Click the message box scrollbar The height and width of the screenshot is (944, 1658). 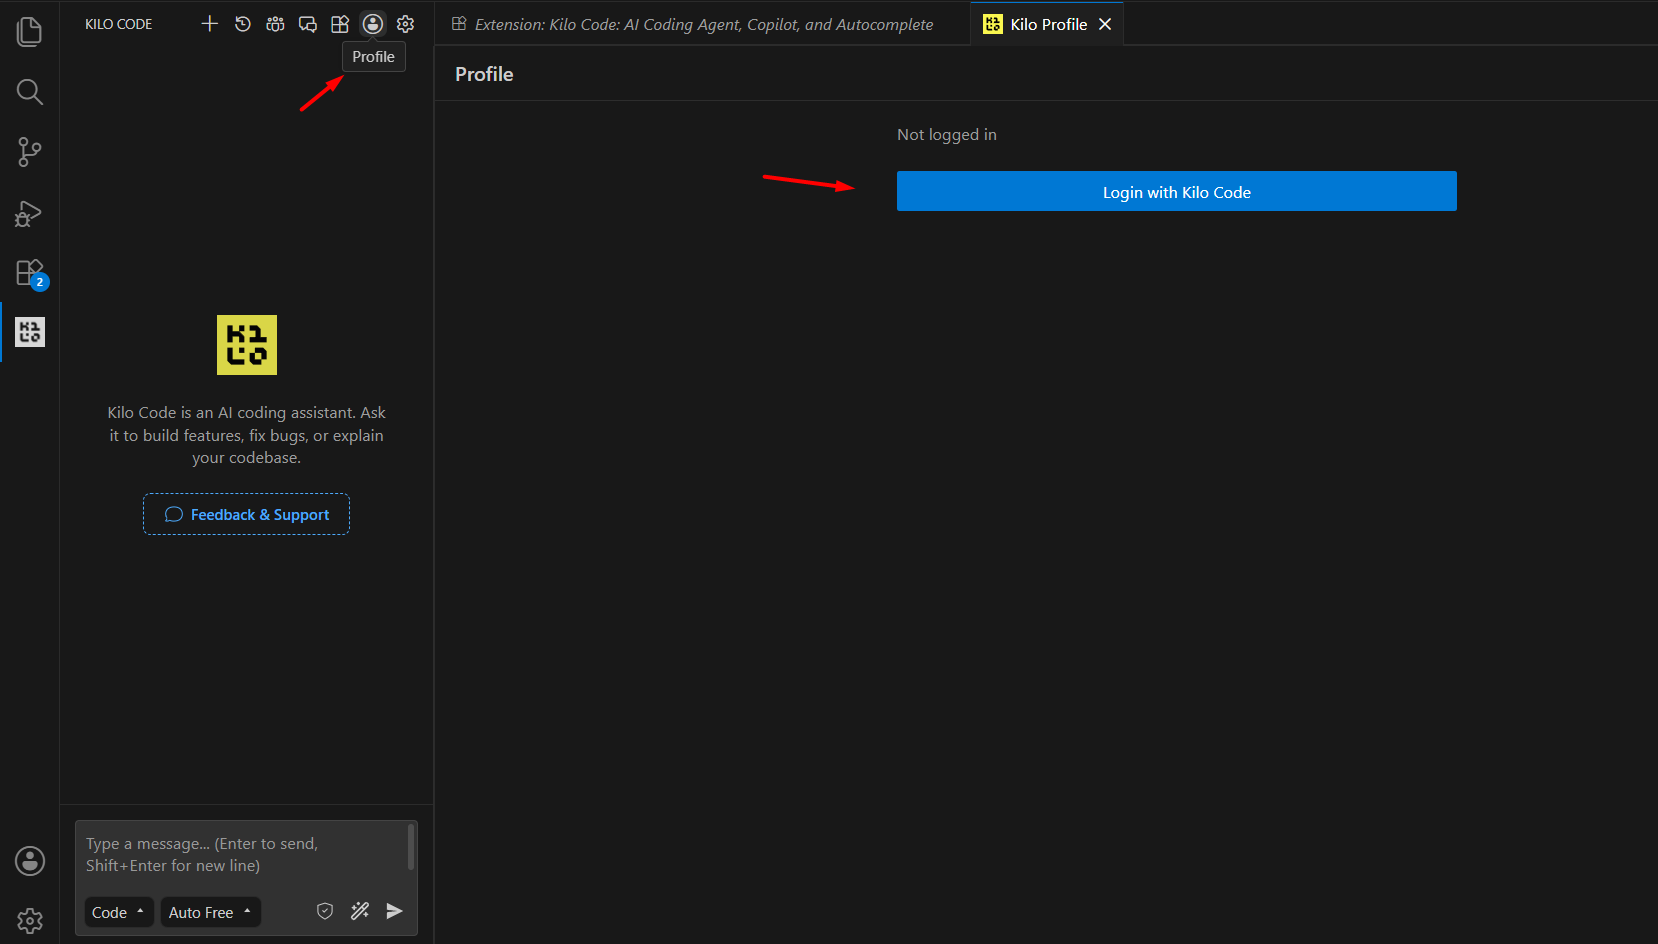tap(411, 847)
